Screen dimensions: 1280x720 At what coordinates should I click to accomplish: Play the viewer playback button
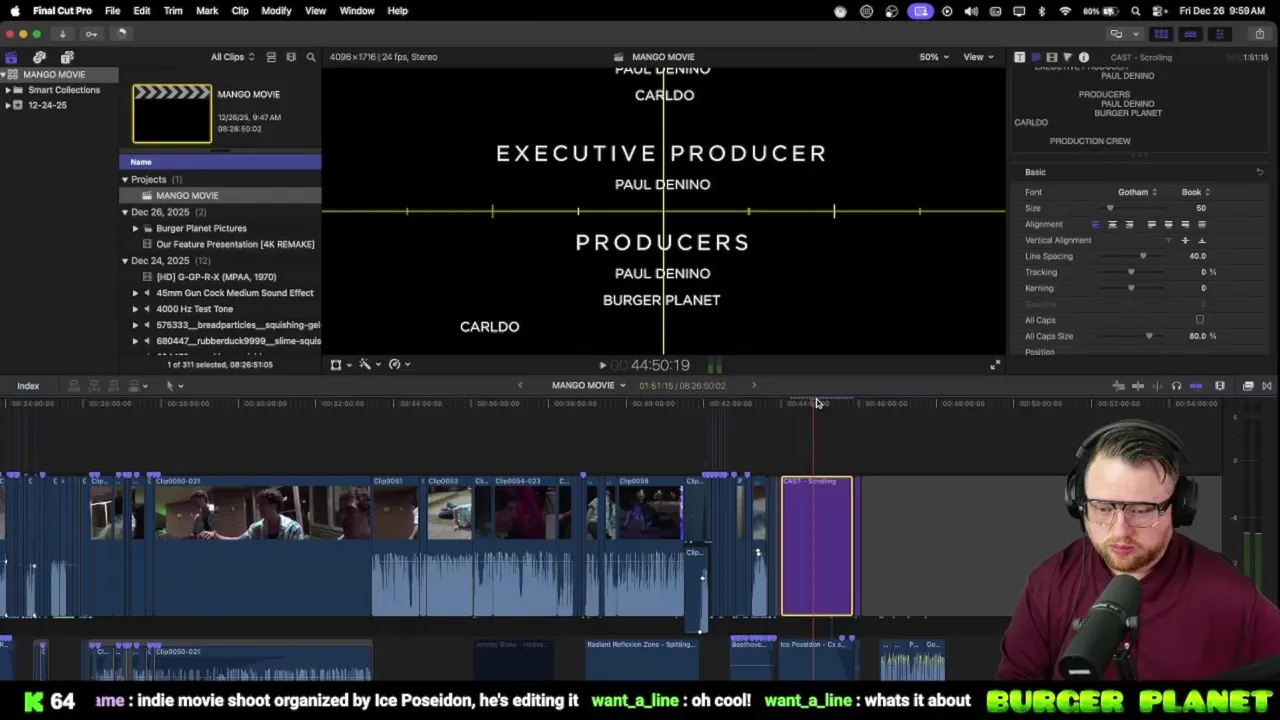pyautogui.click(x=602, y=366)
